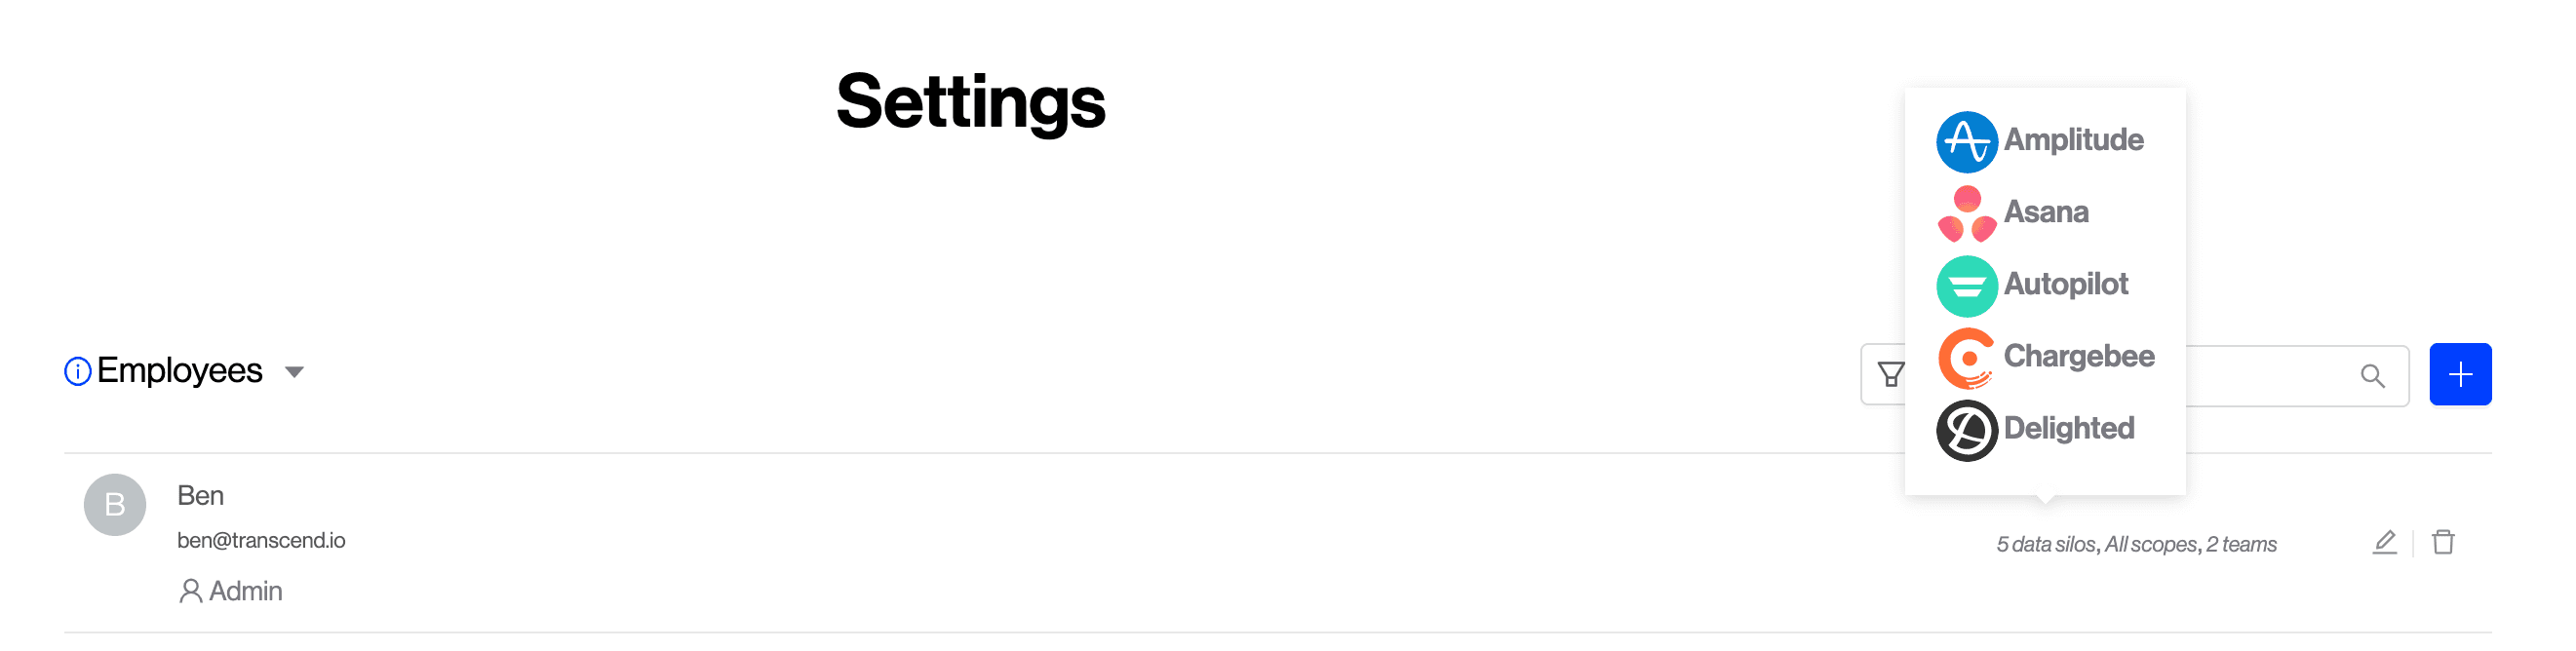
Task: Open the filter funnel icon
Action: pyautogui.click(x=1889, y=375)
